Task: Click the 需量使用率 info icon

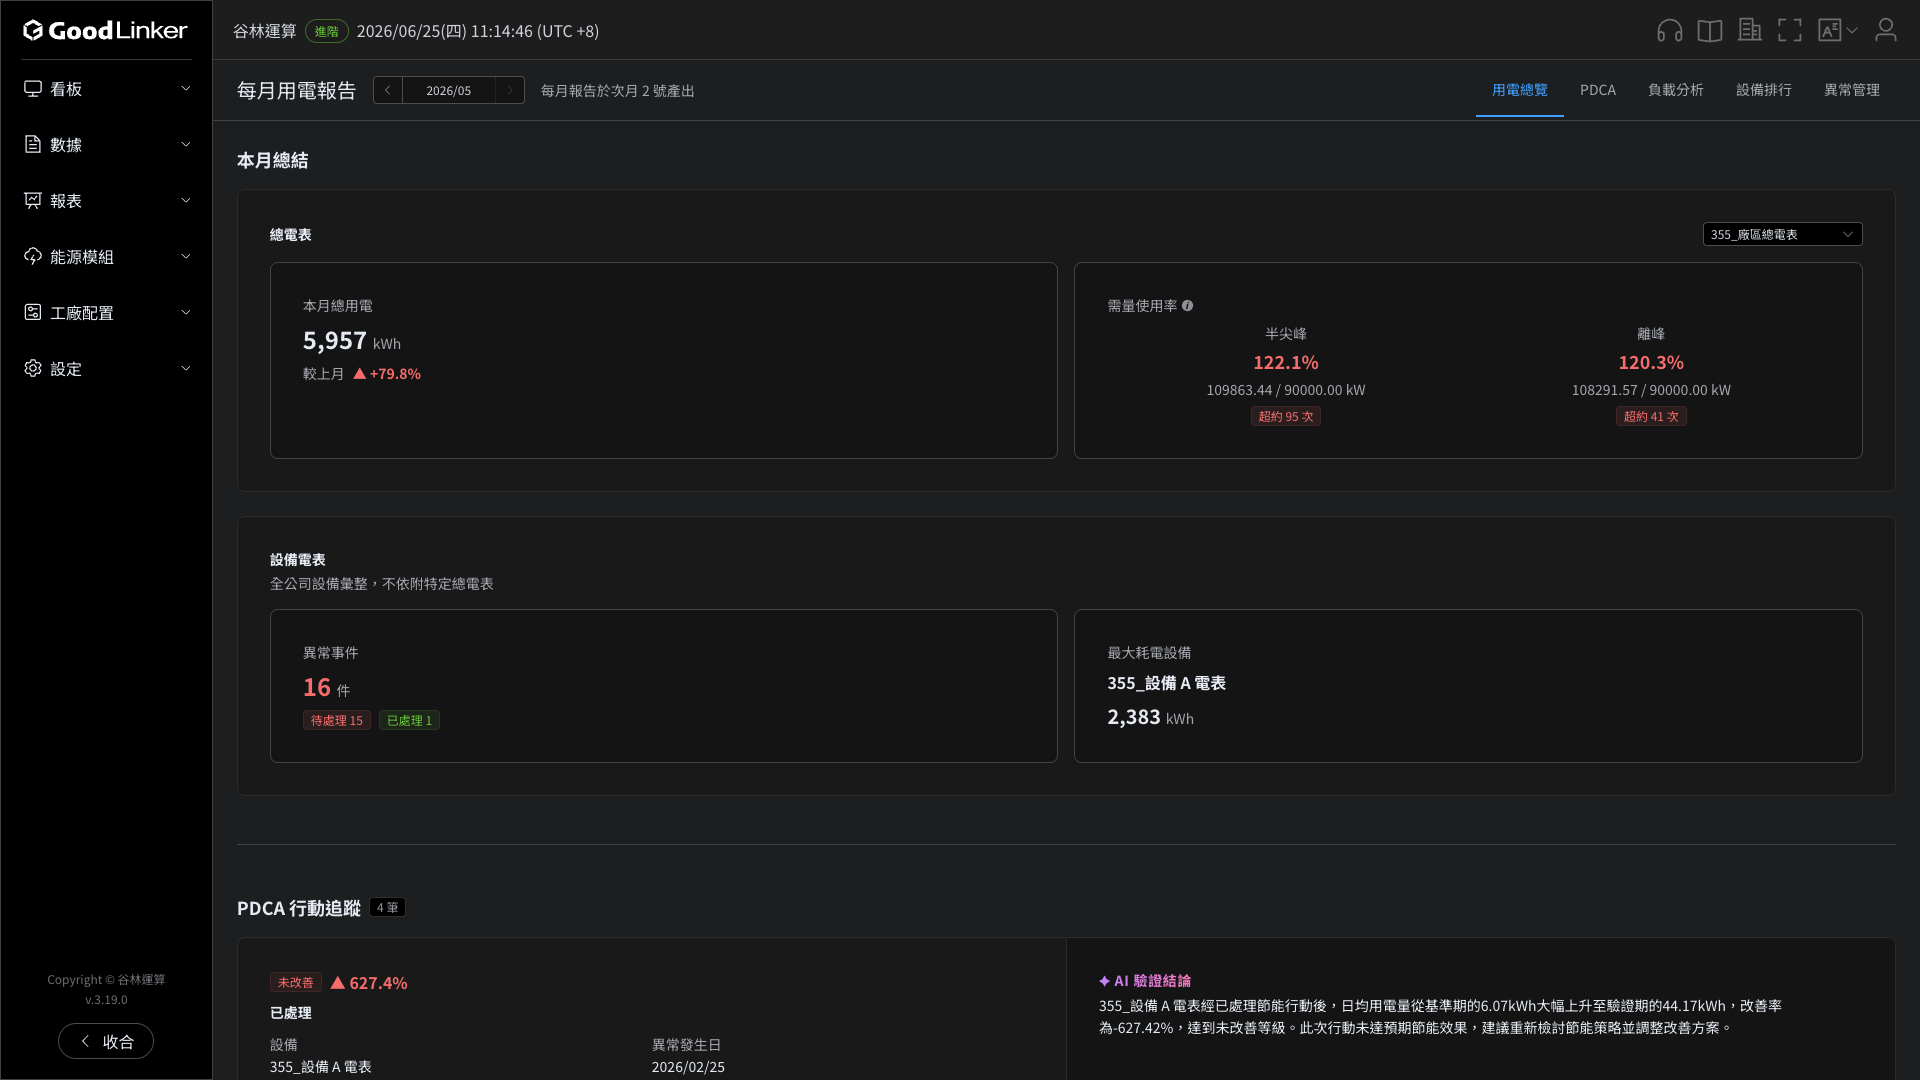Action: pyautogui.click(x=1188, y=306)
